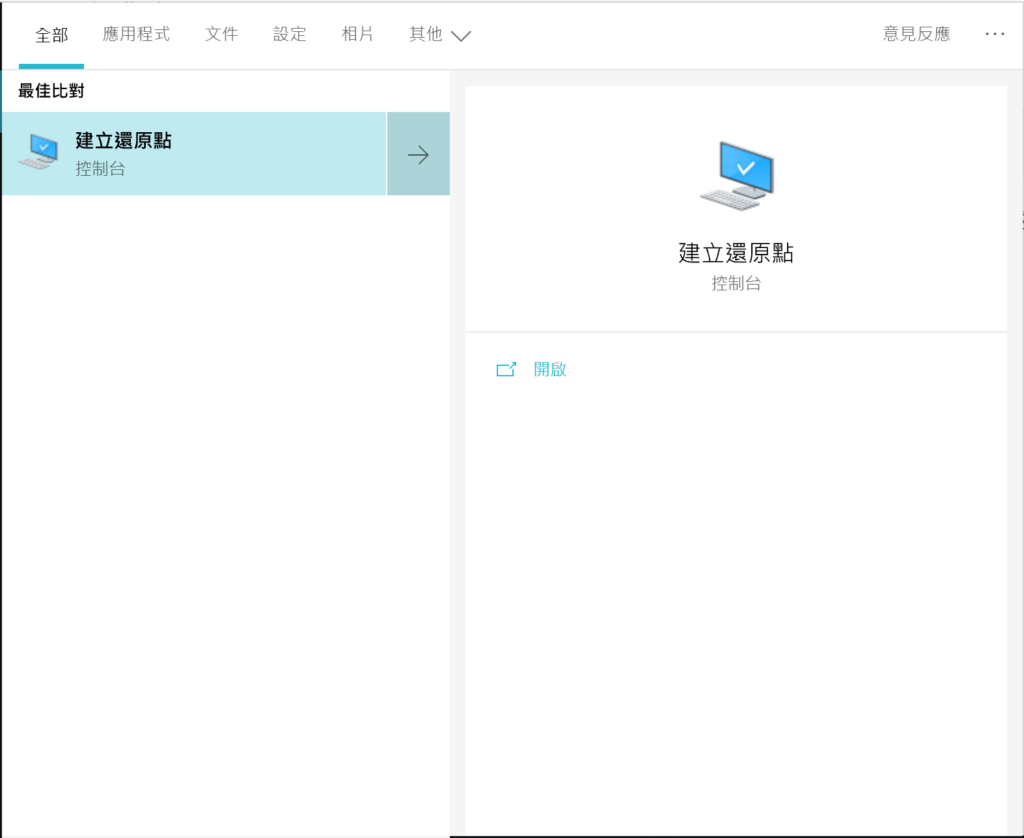Click the 控制台 subtitle under the large icon

(x=736, y=283)
